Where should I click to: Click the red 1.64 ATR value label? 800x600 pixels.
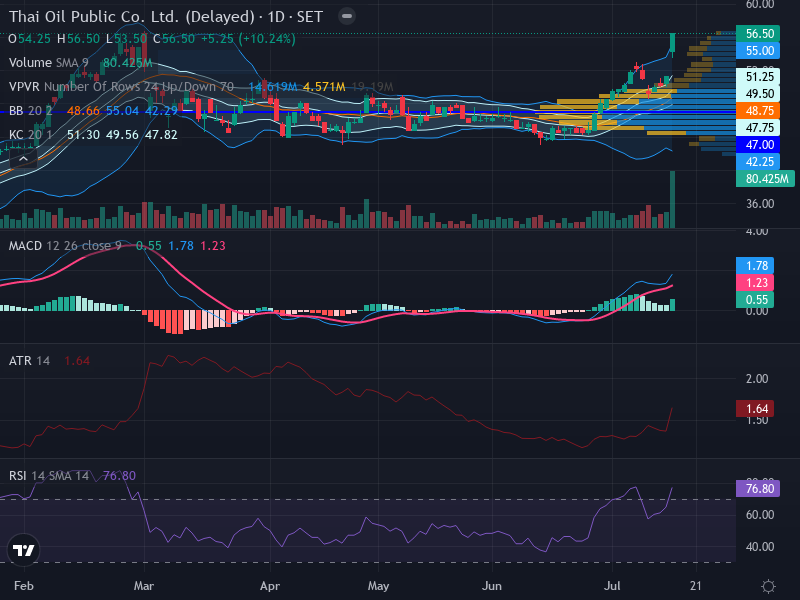click(755, 409)
